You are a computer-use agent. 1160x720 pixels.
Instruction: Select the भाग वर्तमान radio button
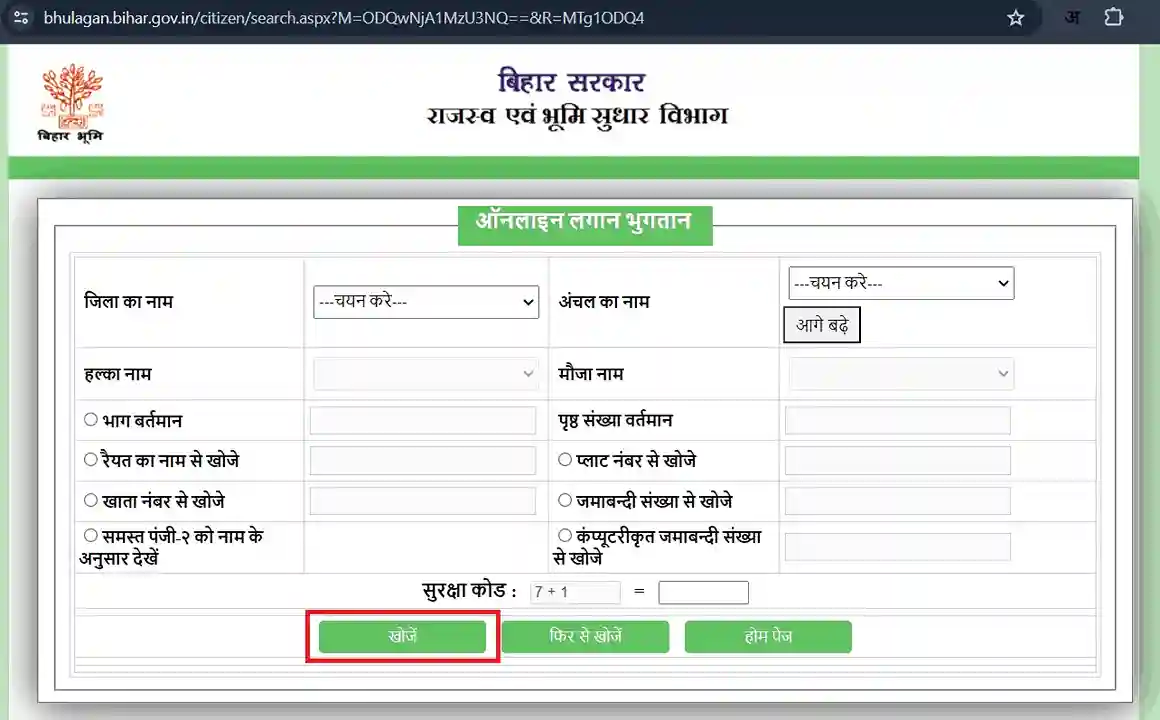91,420
